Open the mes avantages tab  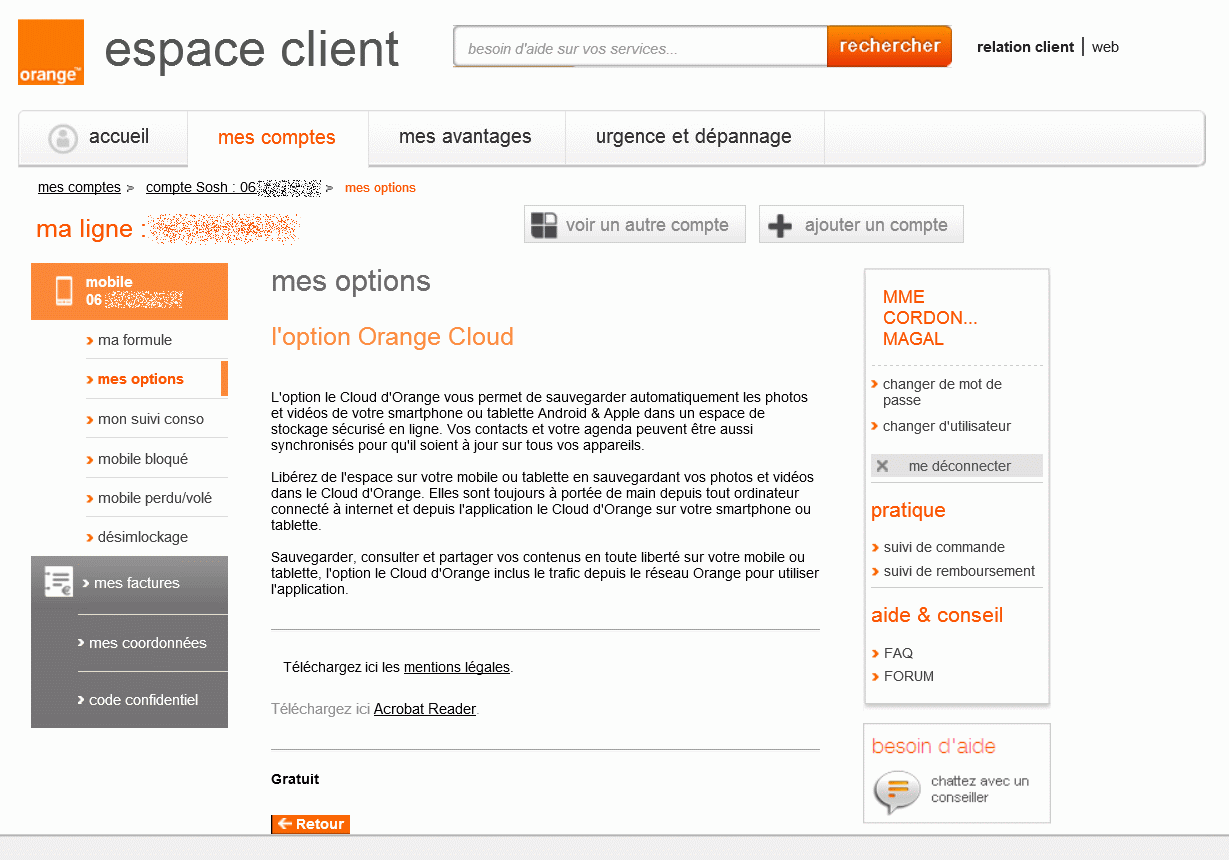[466, 137]
